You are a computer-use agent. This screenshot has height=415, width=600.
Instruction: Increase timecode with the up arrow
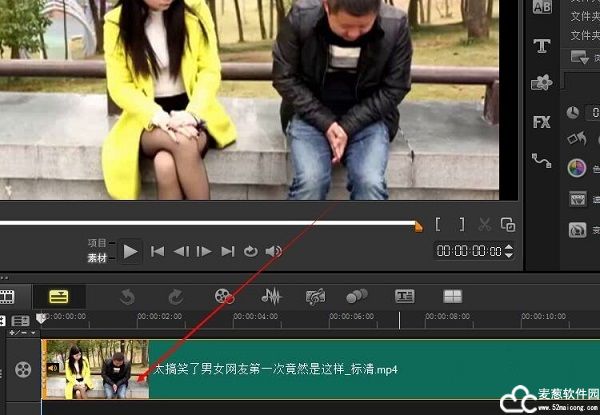509,247
